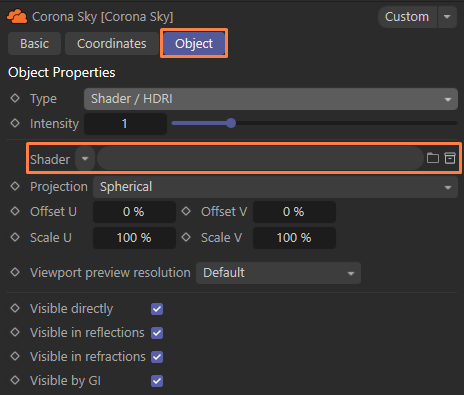
Task: Click the Shader asset archive icon
Action: (x=450, y=158)
